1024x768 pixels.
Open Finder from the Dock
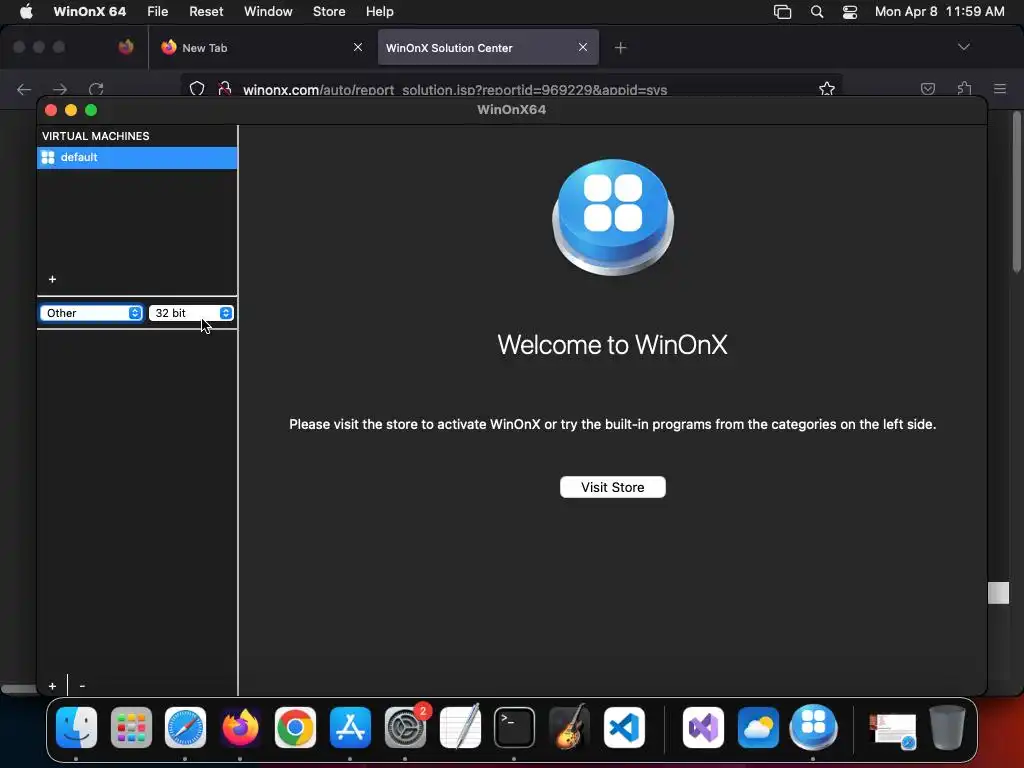76,728
